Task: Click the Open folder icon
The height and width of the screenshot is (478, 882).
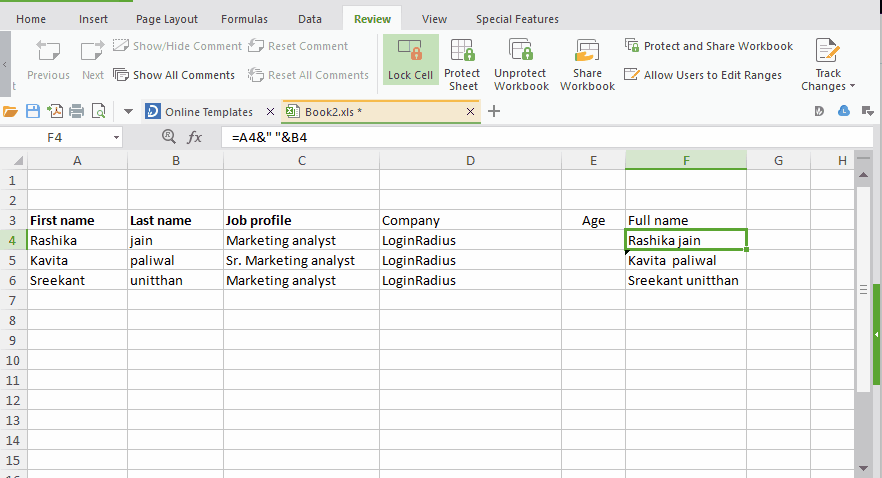Action: 11,111
